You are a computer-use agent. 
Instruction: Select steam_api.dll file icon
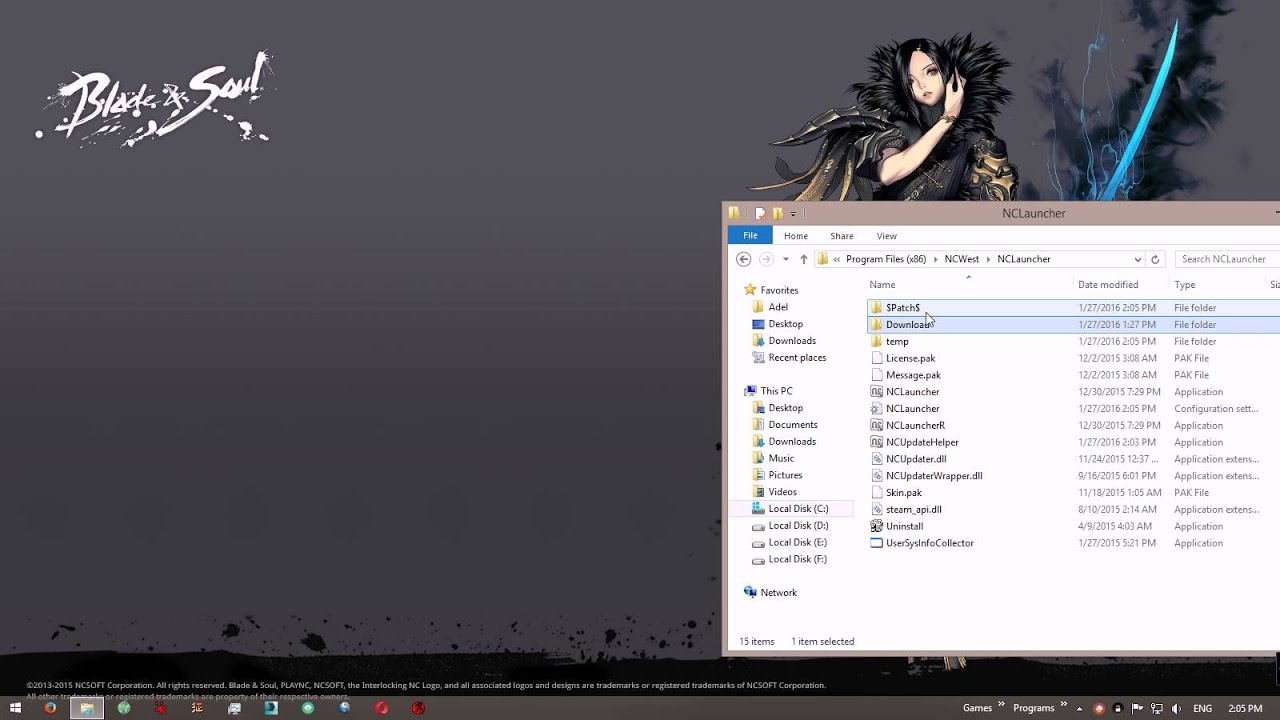877,509
